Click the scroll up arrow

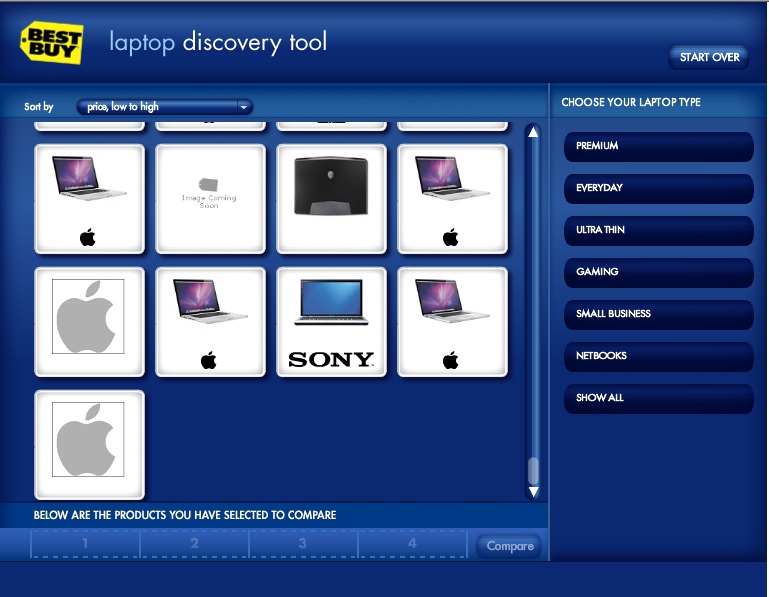point(533,132)
